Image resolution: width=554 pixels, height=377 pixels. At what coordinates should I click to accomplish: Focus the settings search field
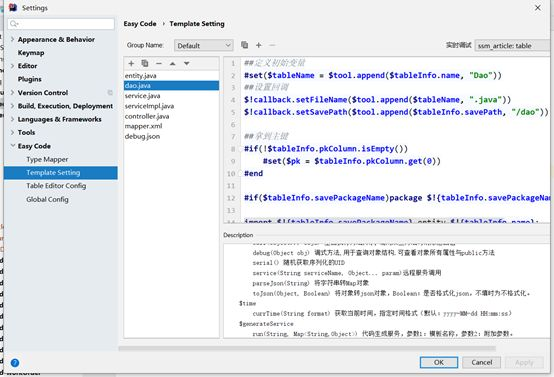pyautogui.click(x=61, y=24)
